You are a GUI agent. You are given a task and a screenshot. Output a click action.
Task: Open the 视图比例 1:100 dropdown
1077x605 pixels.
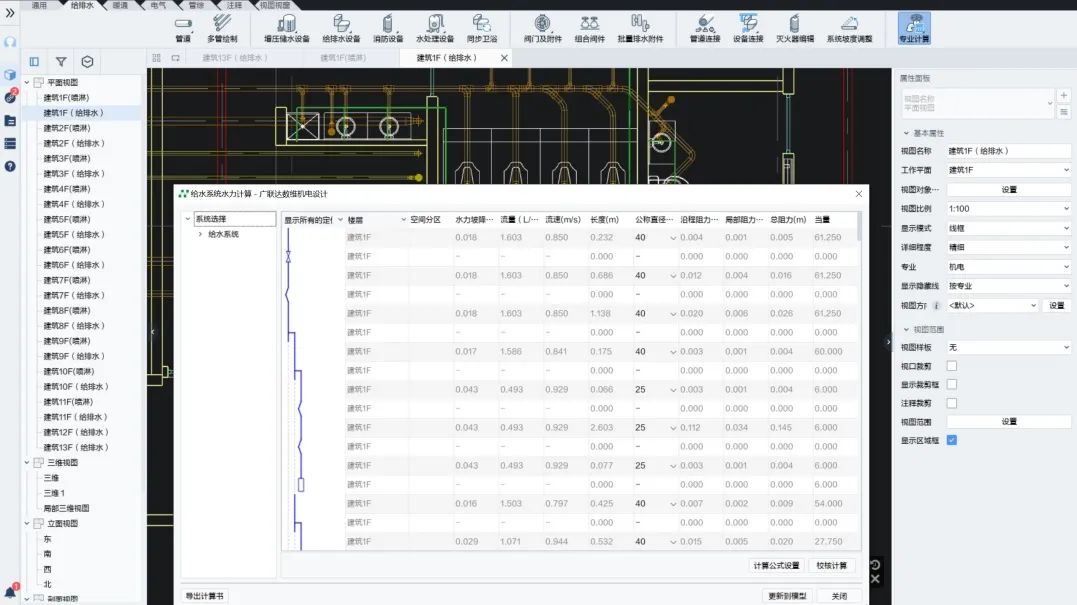[x=1008, y=209]
